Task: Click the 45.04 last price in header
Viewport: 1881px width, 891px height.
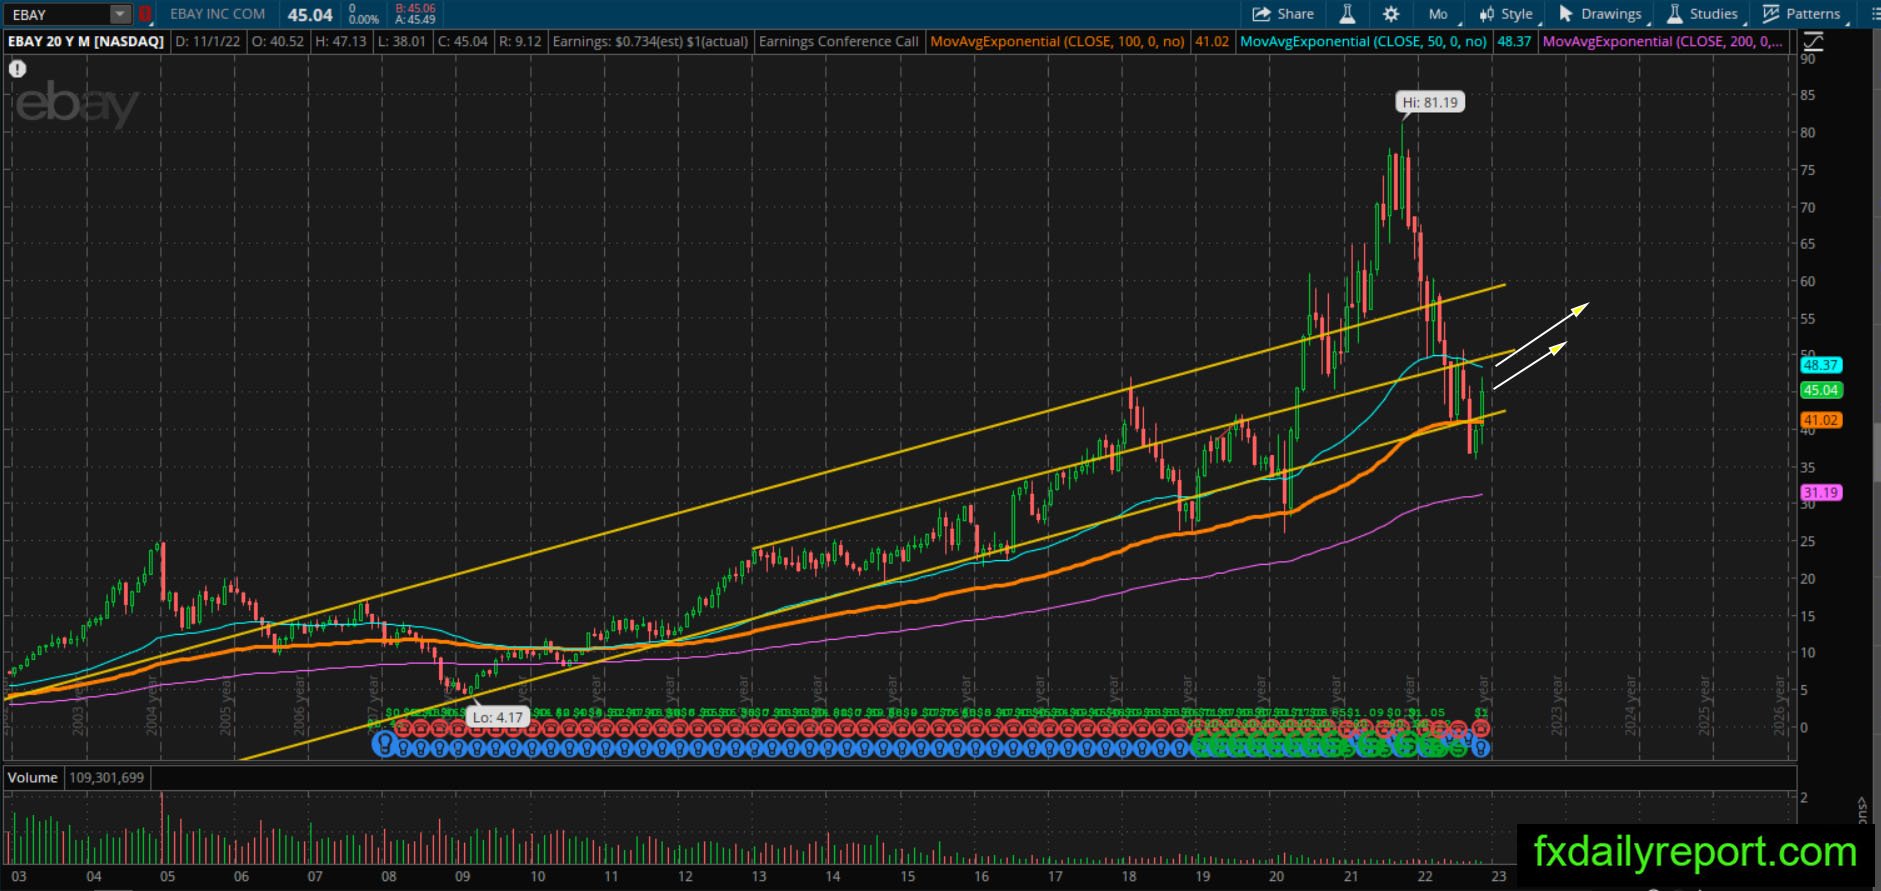Action: click(310, 15)
